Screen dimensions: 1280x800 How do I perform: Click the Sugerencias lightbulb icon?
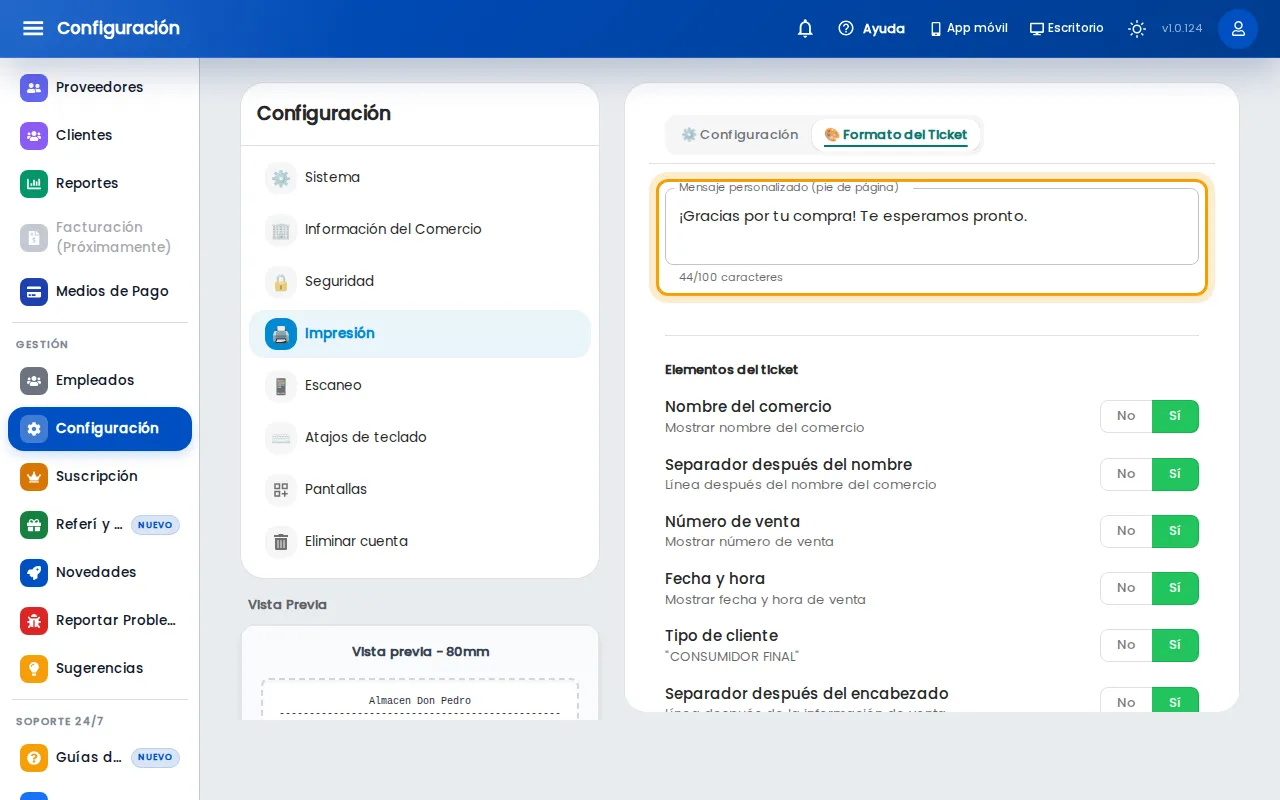click(34, 669)
